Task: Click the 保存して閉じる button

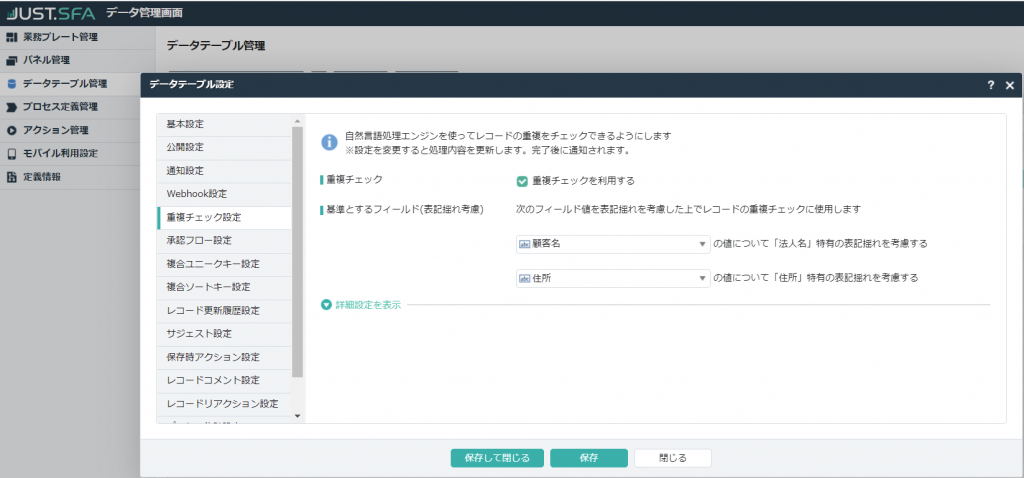Action: [x=497, y=458]
